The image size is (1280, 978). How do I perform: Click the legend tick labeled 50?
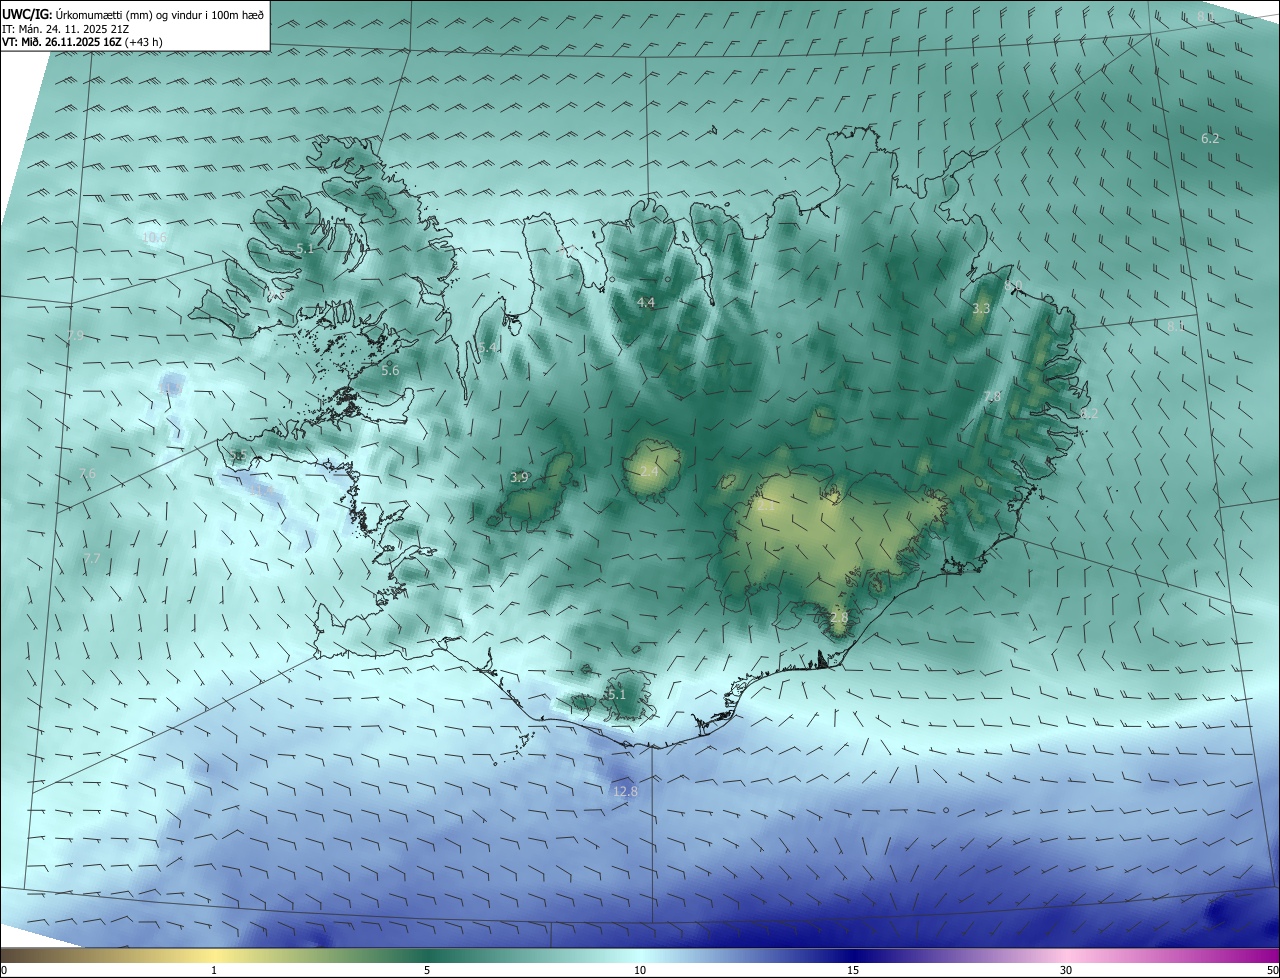(x=1272, y=971)
